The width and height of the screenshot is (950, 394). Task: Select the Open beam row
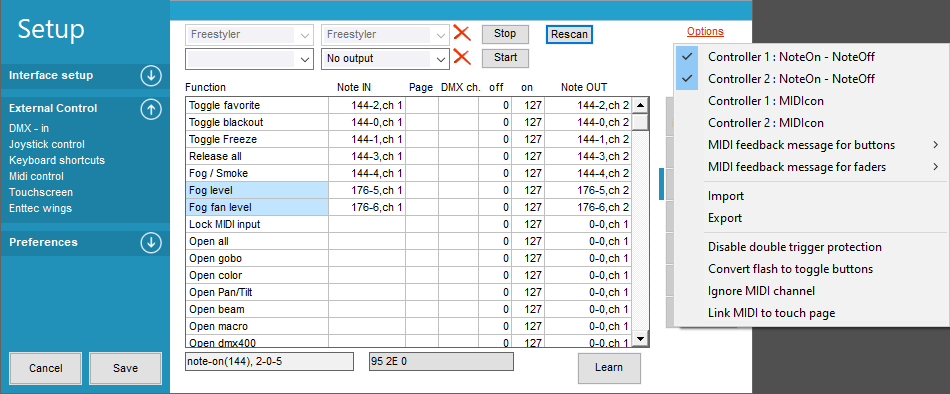point(408,309)
